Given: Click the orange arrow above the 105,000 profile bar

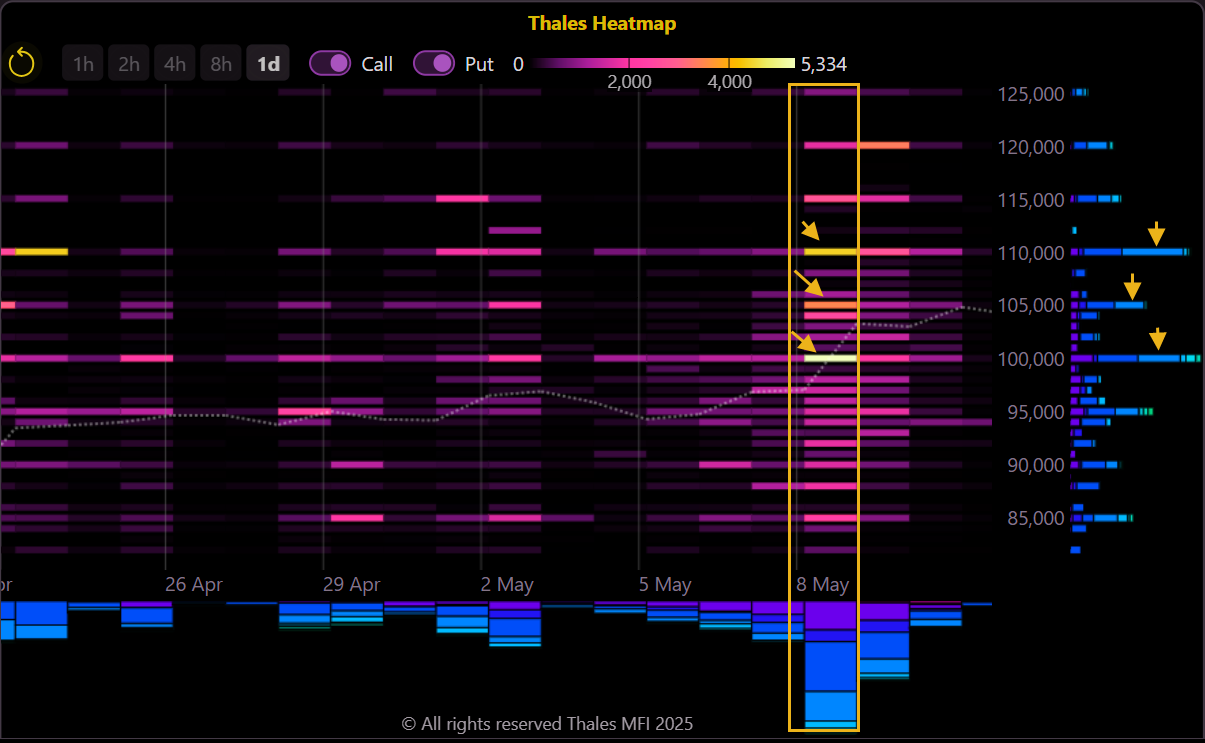Looking at the screenshot, I should pos(1132,286).
